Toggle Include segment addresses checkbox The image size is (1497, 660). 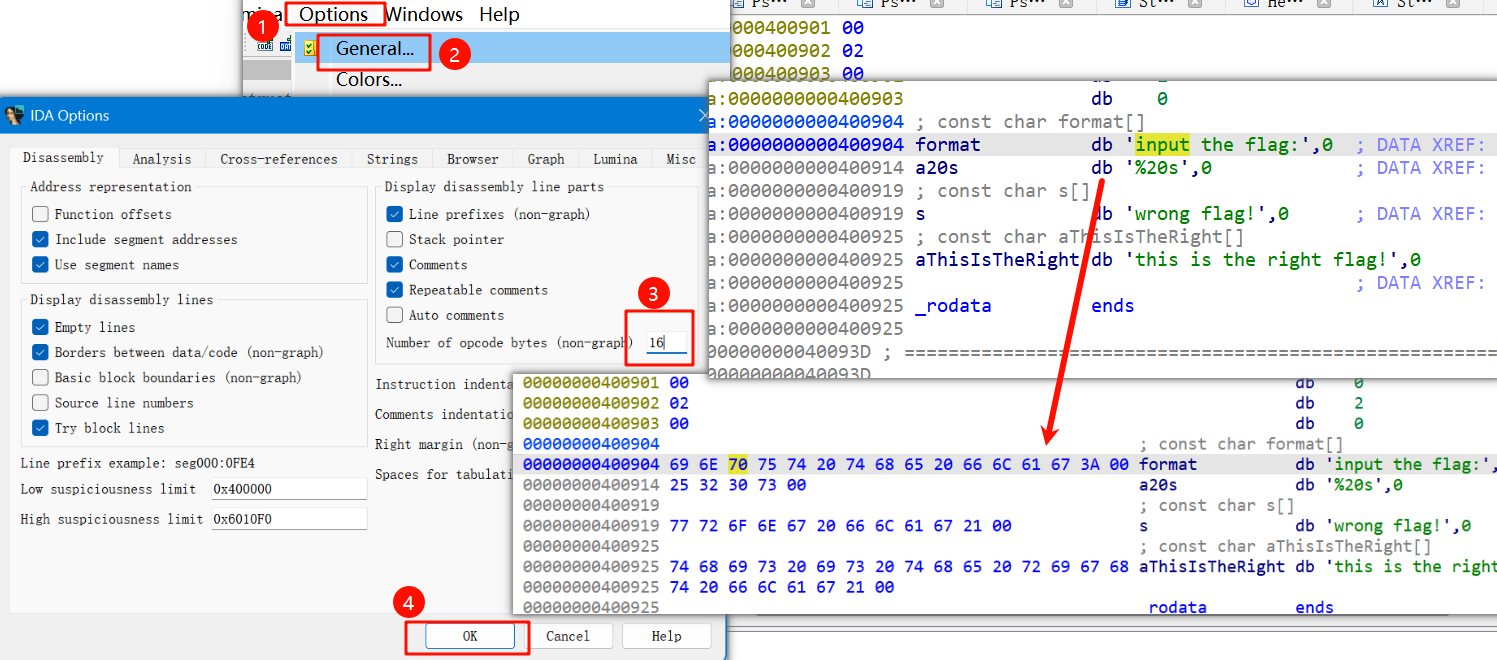pyautogui.click(x=40, y=239)
